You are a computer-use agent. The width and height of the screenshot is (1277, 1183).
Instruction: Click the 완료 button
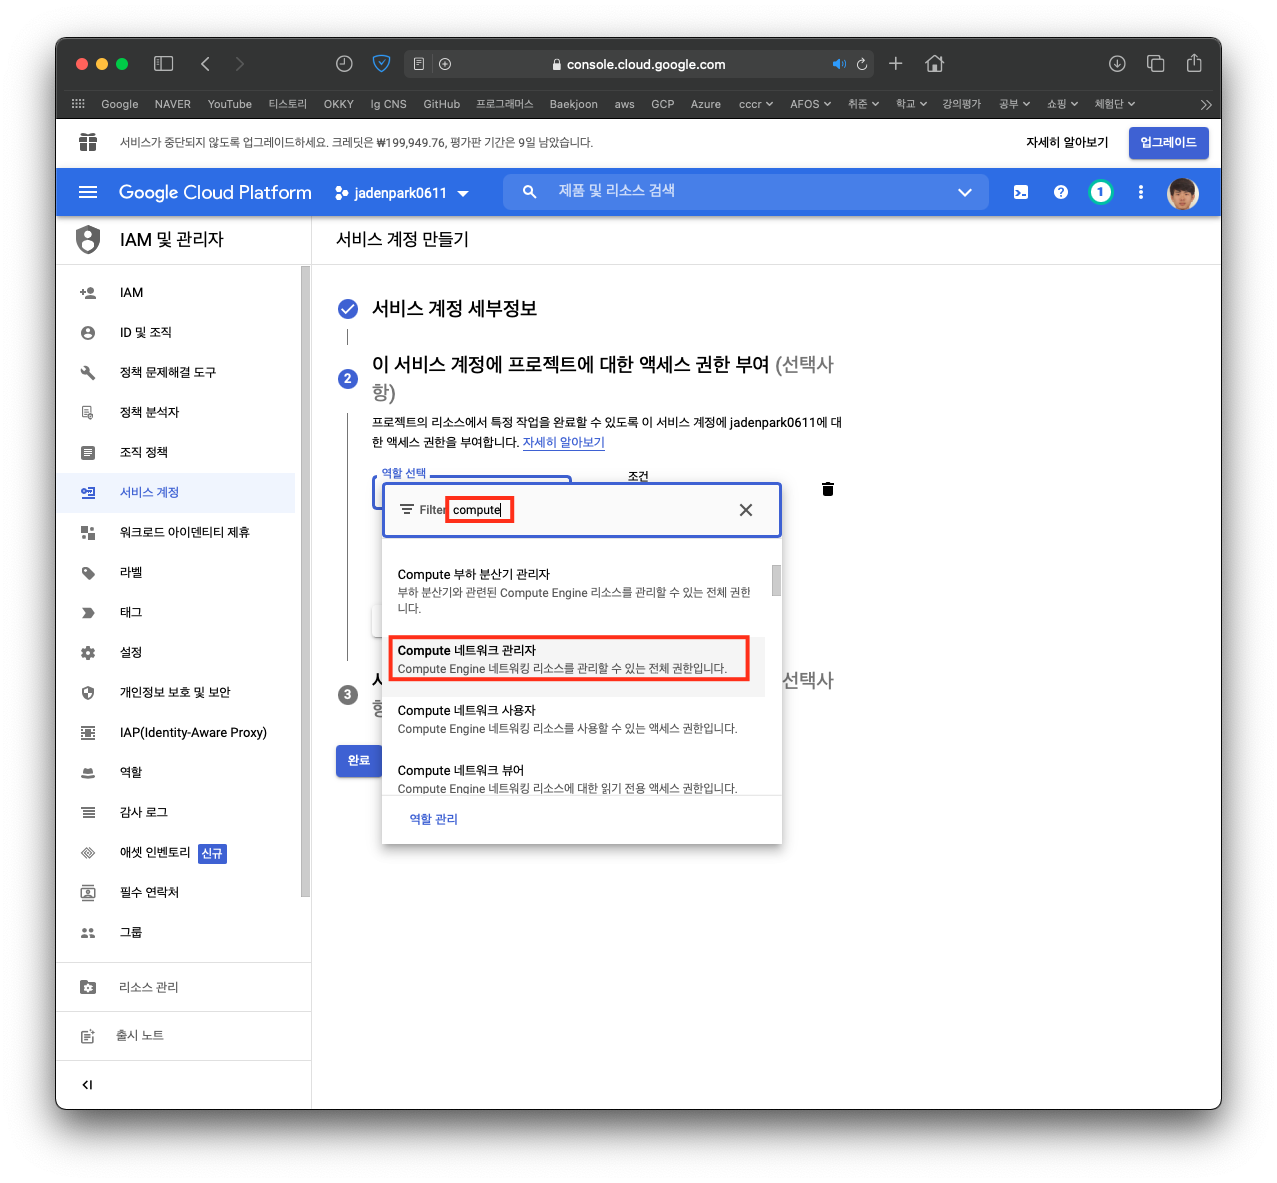click(359, 761)
